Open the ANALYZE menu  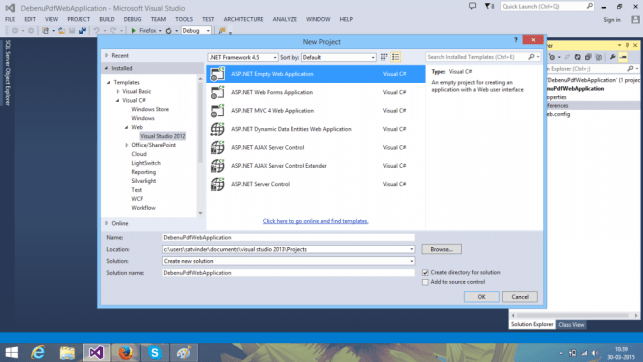(285, 19)
